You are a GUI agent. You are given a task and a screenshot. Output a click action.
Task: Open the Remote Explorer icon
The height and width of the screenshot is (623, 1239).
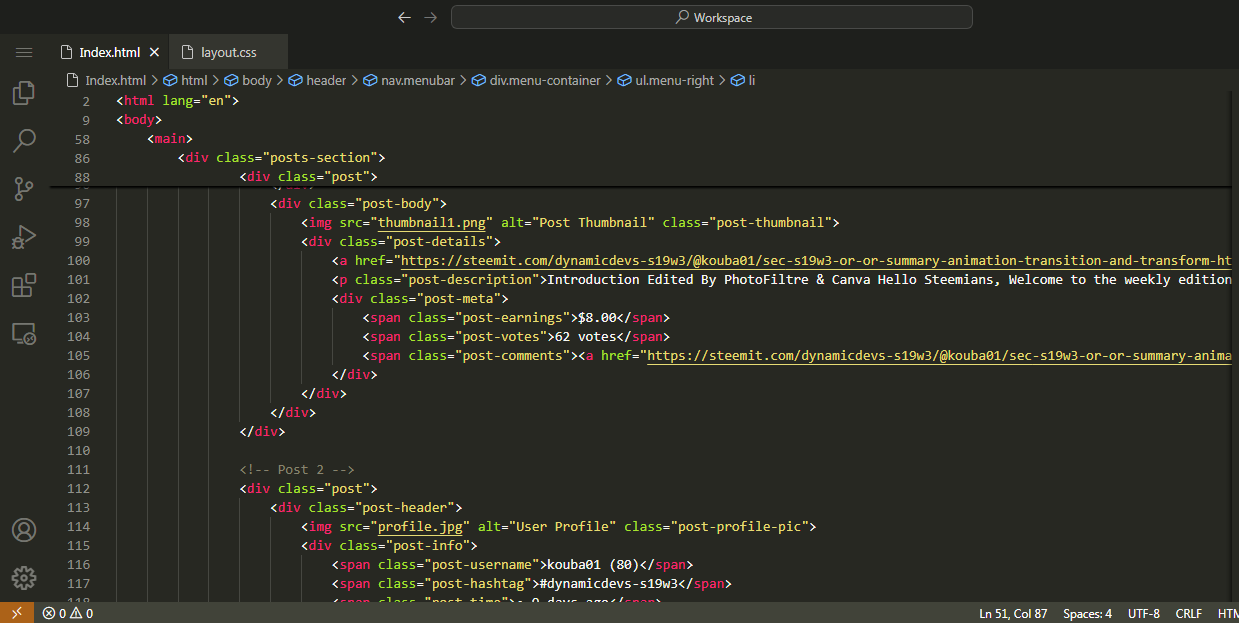pos(24,334)
